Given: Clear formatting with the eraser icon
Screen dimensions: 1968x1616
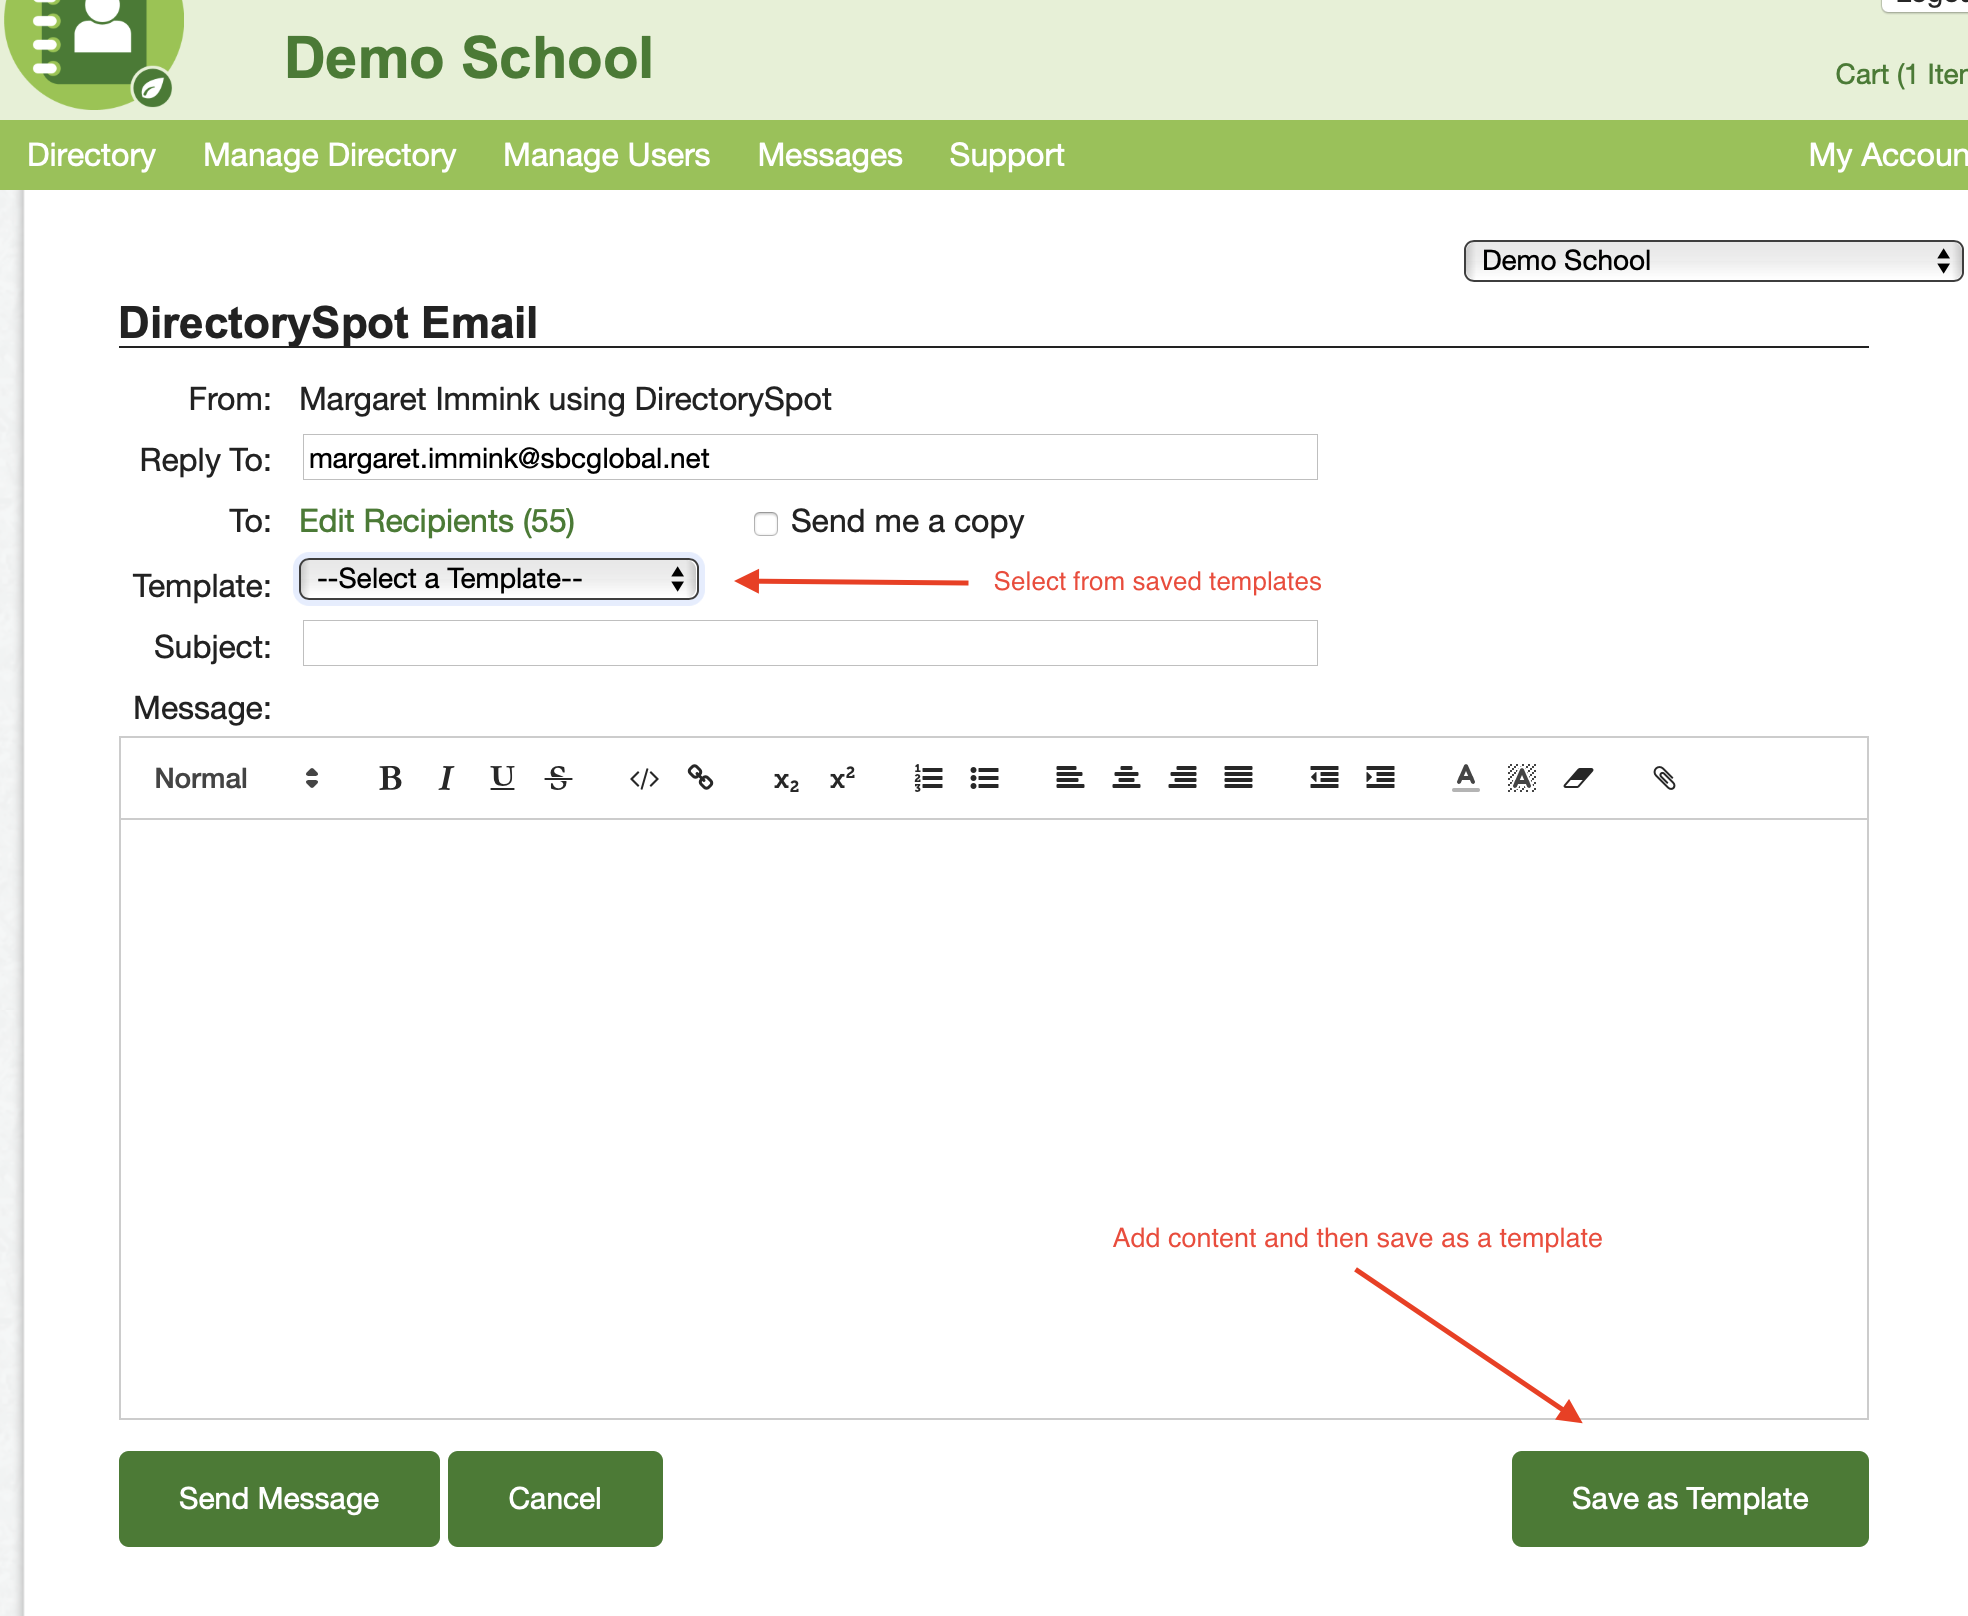Looking at the screenshot, I should click(x=1578, y=778).
